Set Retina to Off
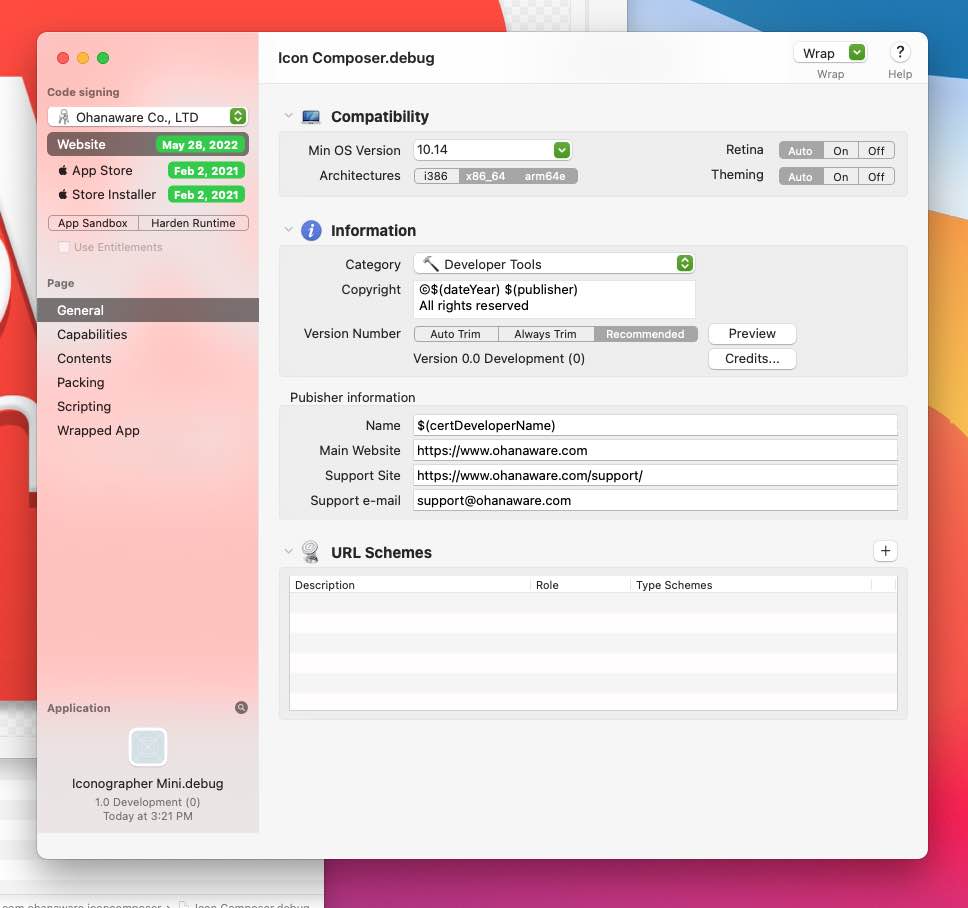The height and width of the screenshot is (908, 968). (x=875, y=151)
